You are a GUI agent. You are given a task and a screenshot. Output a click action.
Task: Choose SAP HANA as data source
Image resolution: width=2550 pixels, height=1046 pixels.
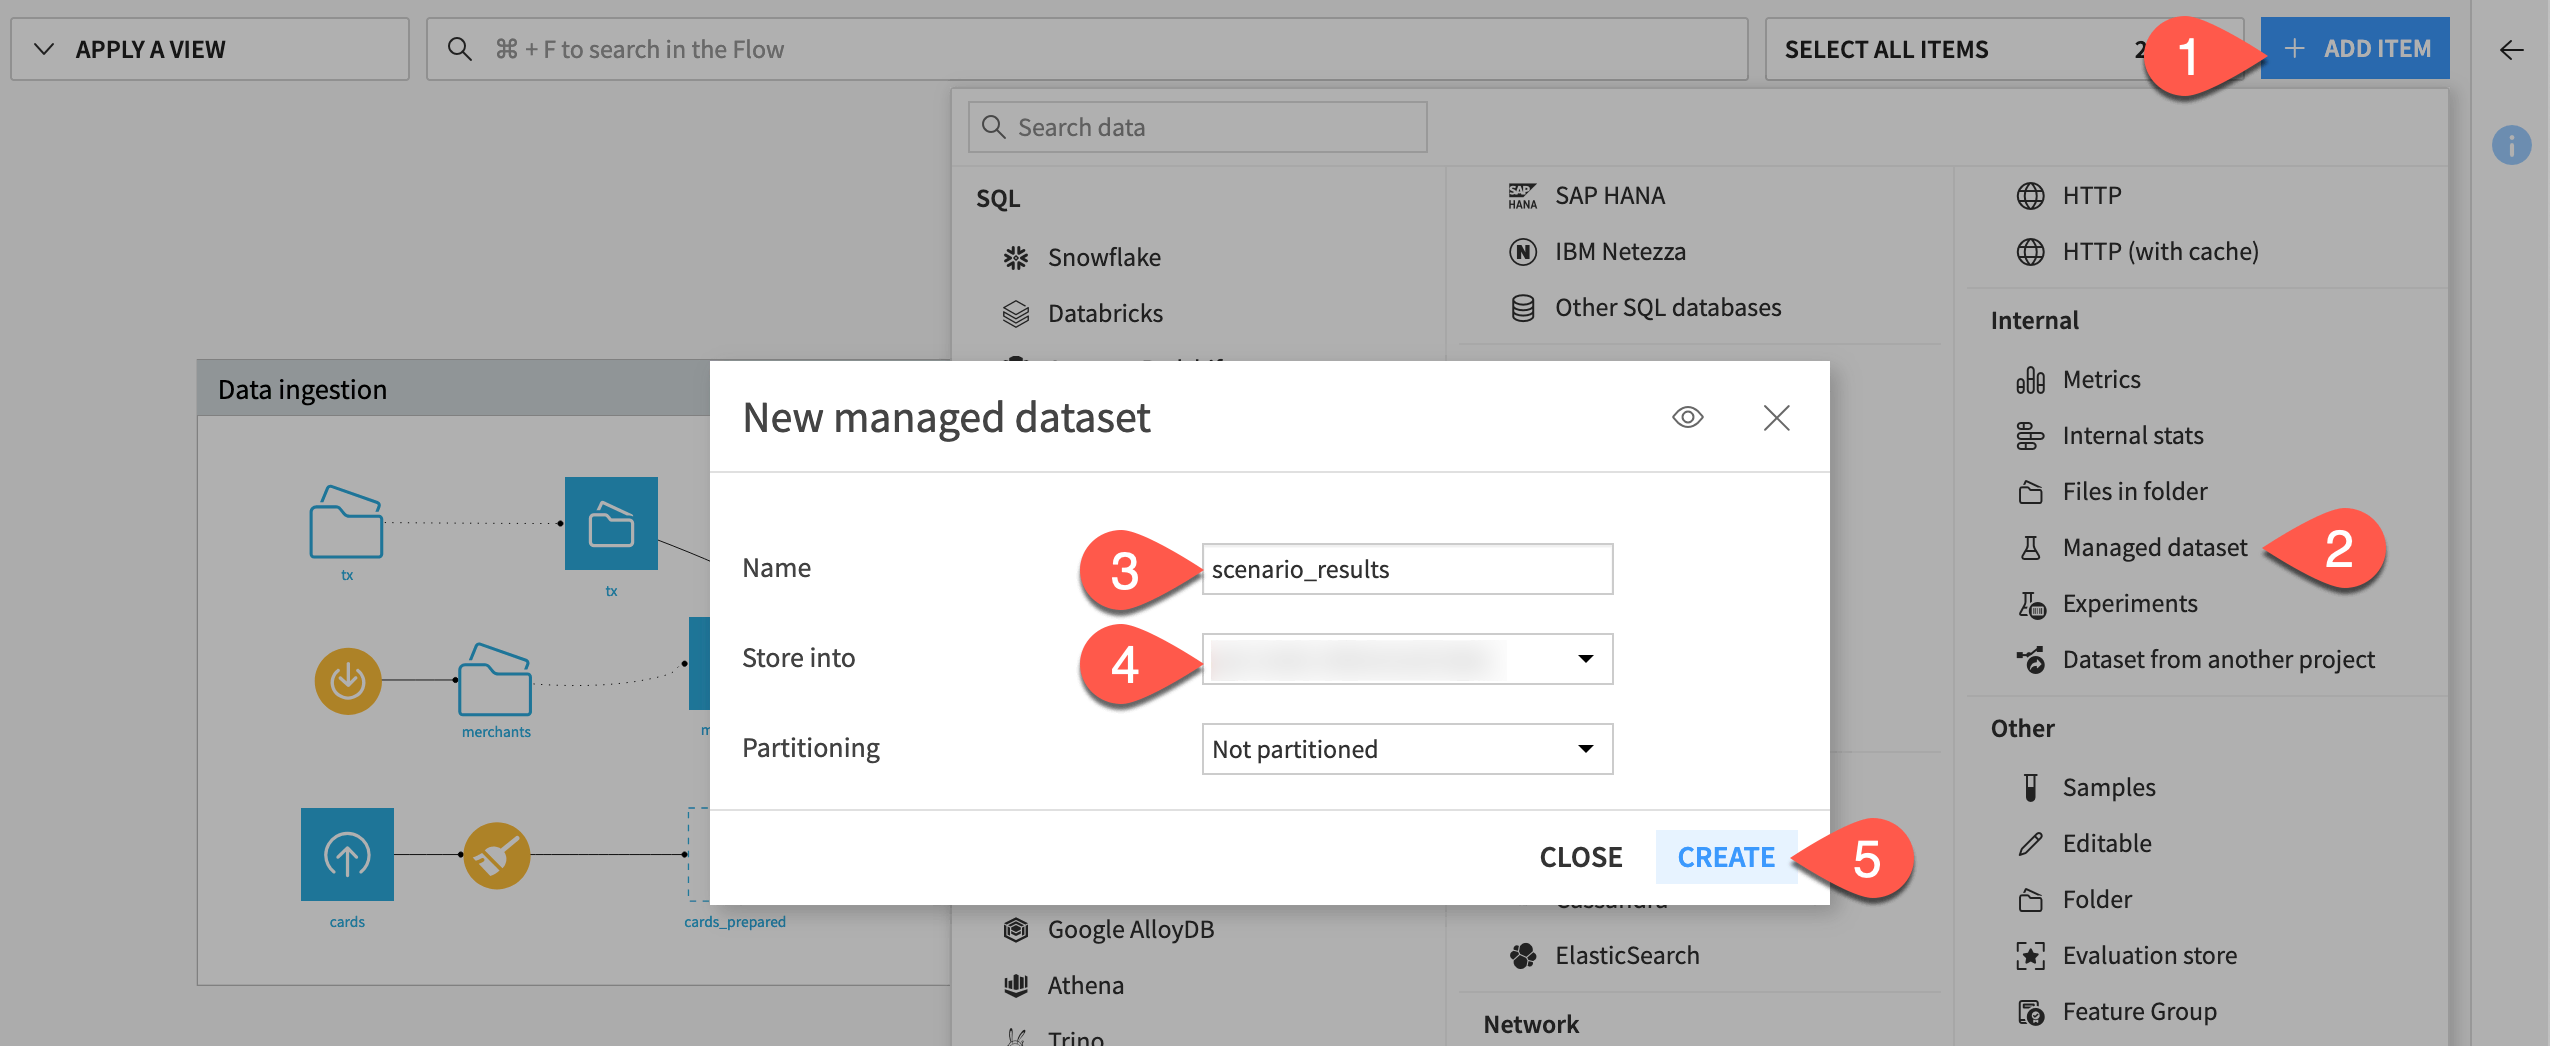tap(1608, 195)
